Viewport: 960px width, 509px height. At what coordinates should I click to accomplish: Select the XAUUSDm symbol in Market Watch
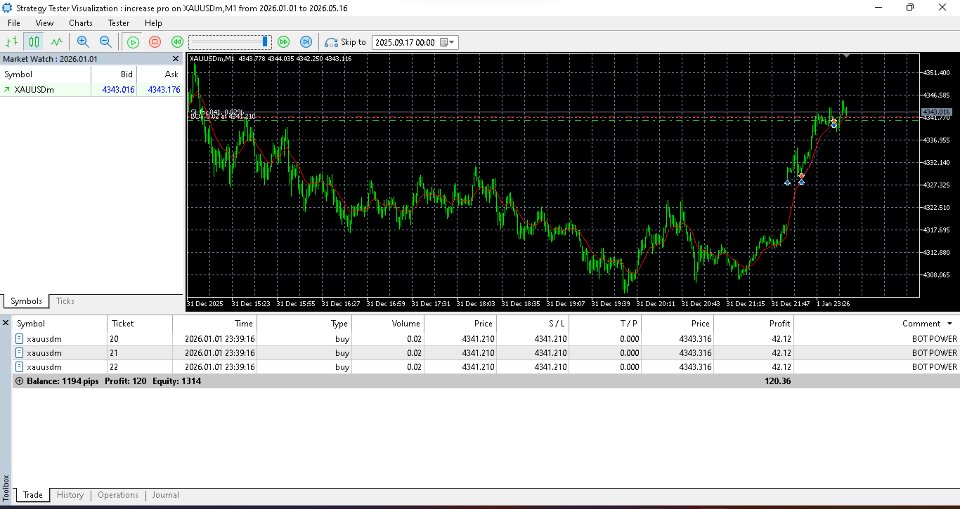[92, 89]
